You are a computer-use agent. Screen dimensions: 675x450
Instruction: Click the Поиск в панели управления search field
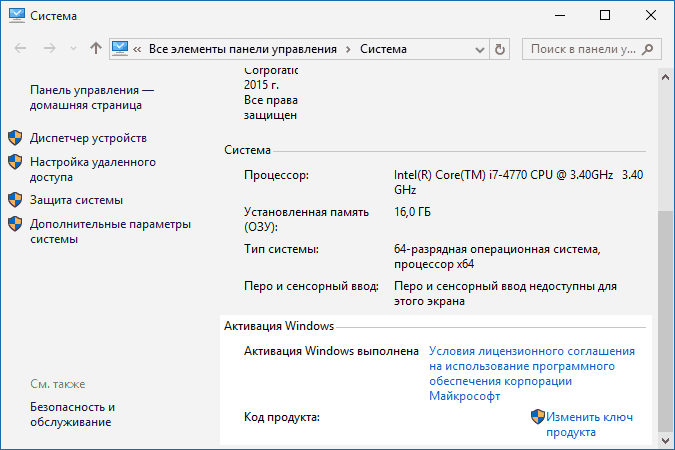[x=583, y=48]
